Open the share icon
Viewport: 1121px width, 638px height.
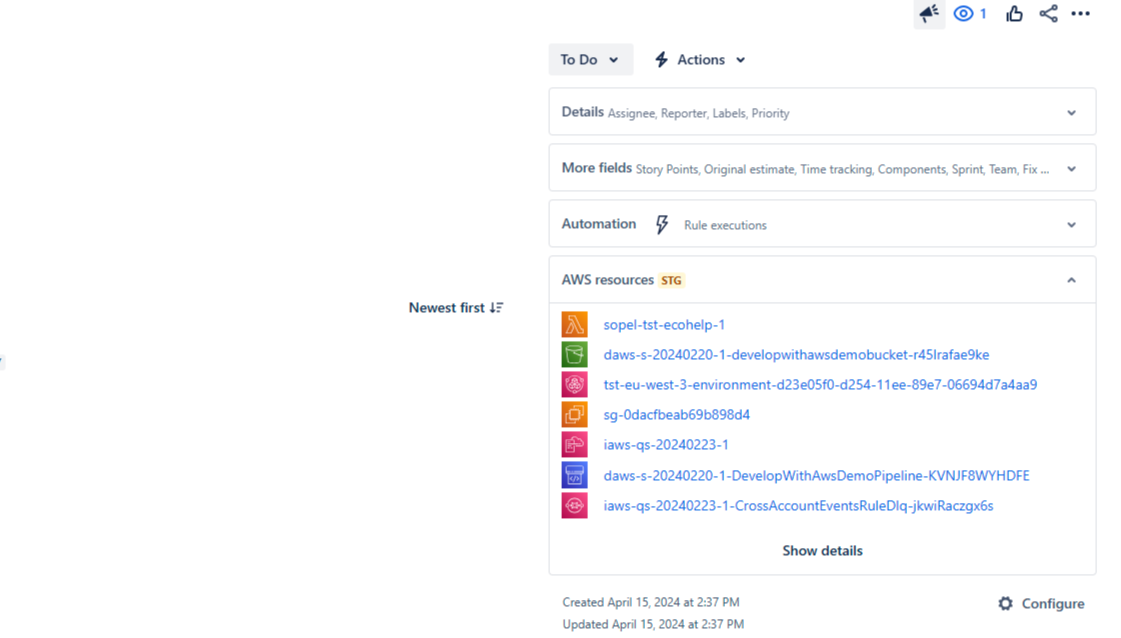coord(1048,13)
